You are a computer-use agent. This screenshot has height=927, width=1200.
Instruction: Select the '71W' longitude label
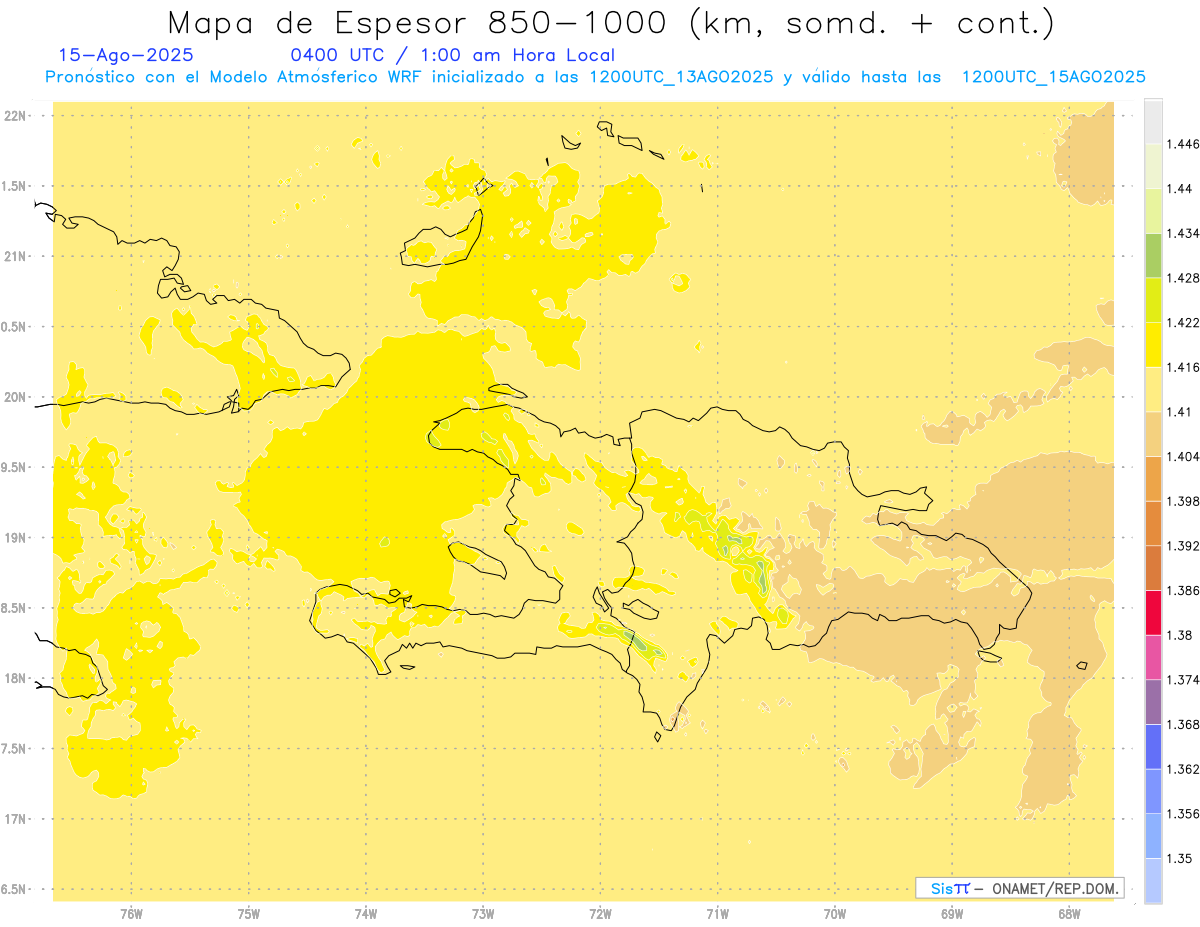[x=717, y=913]
